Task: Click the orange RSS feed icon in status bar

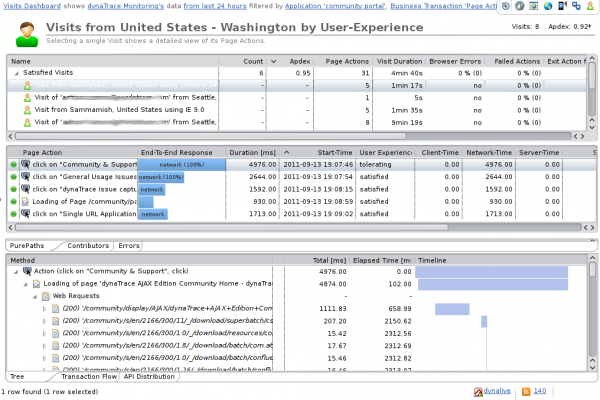Action: 526,391
